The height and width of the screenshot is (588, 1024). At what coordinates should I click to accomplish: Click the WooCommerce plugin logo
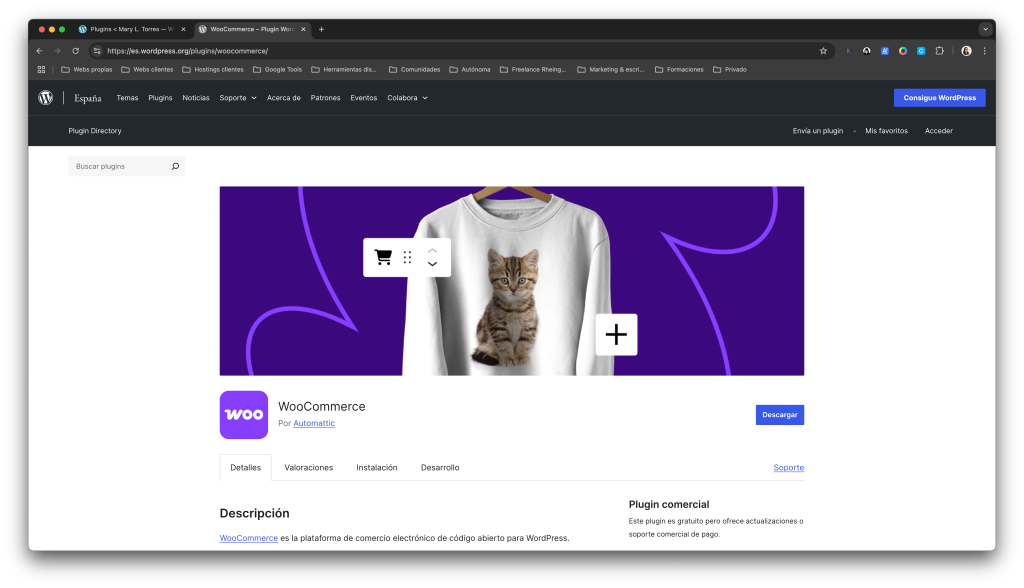point(243,414)
